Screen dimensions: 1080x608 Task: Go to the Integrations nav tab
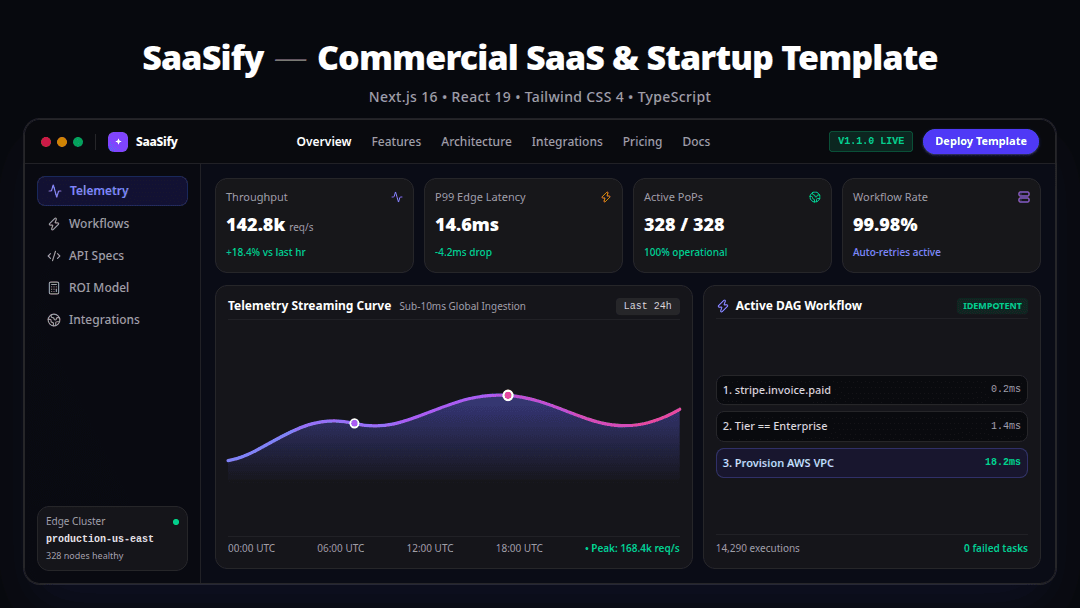567,141
